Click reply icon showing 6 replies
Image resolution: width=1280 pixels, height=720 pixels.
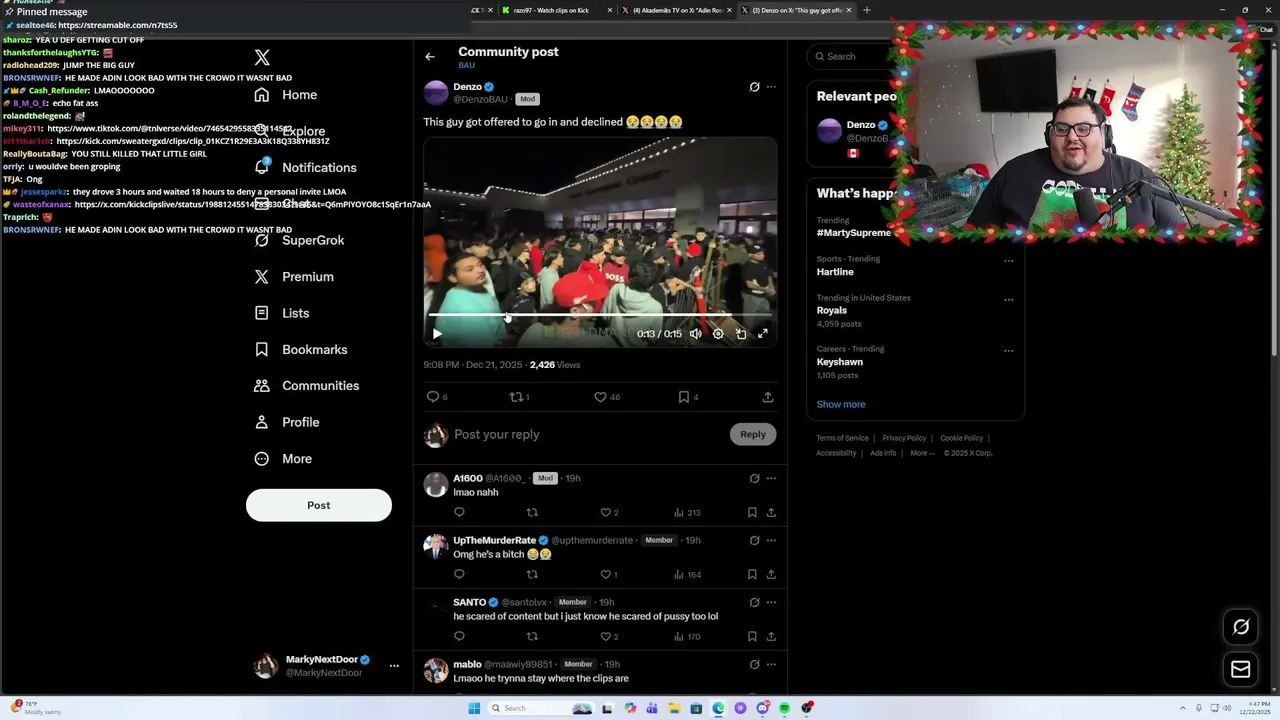437,397
